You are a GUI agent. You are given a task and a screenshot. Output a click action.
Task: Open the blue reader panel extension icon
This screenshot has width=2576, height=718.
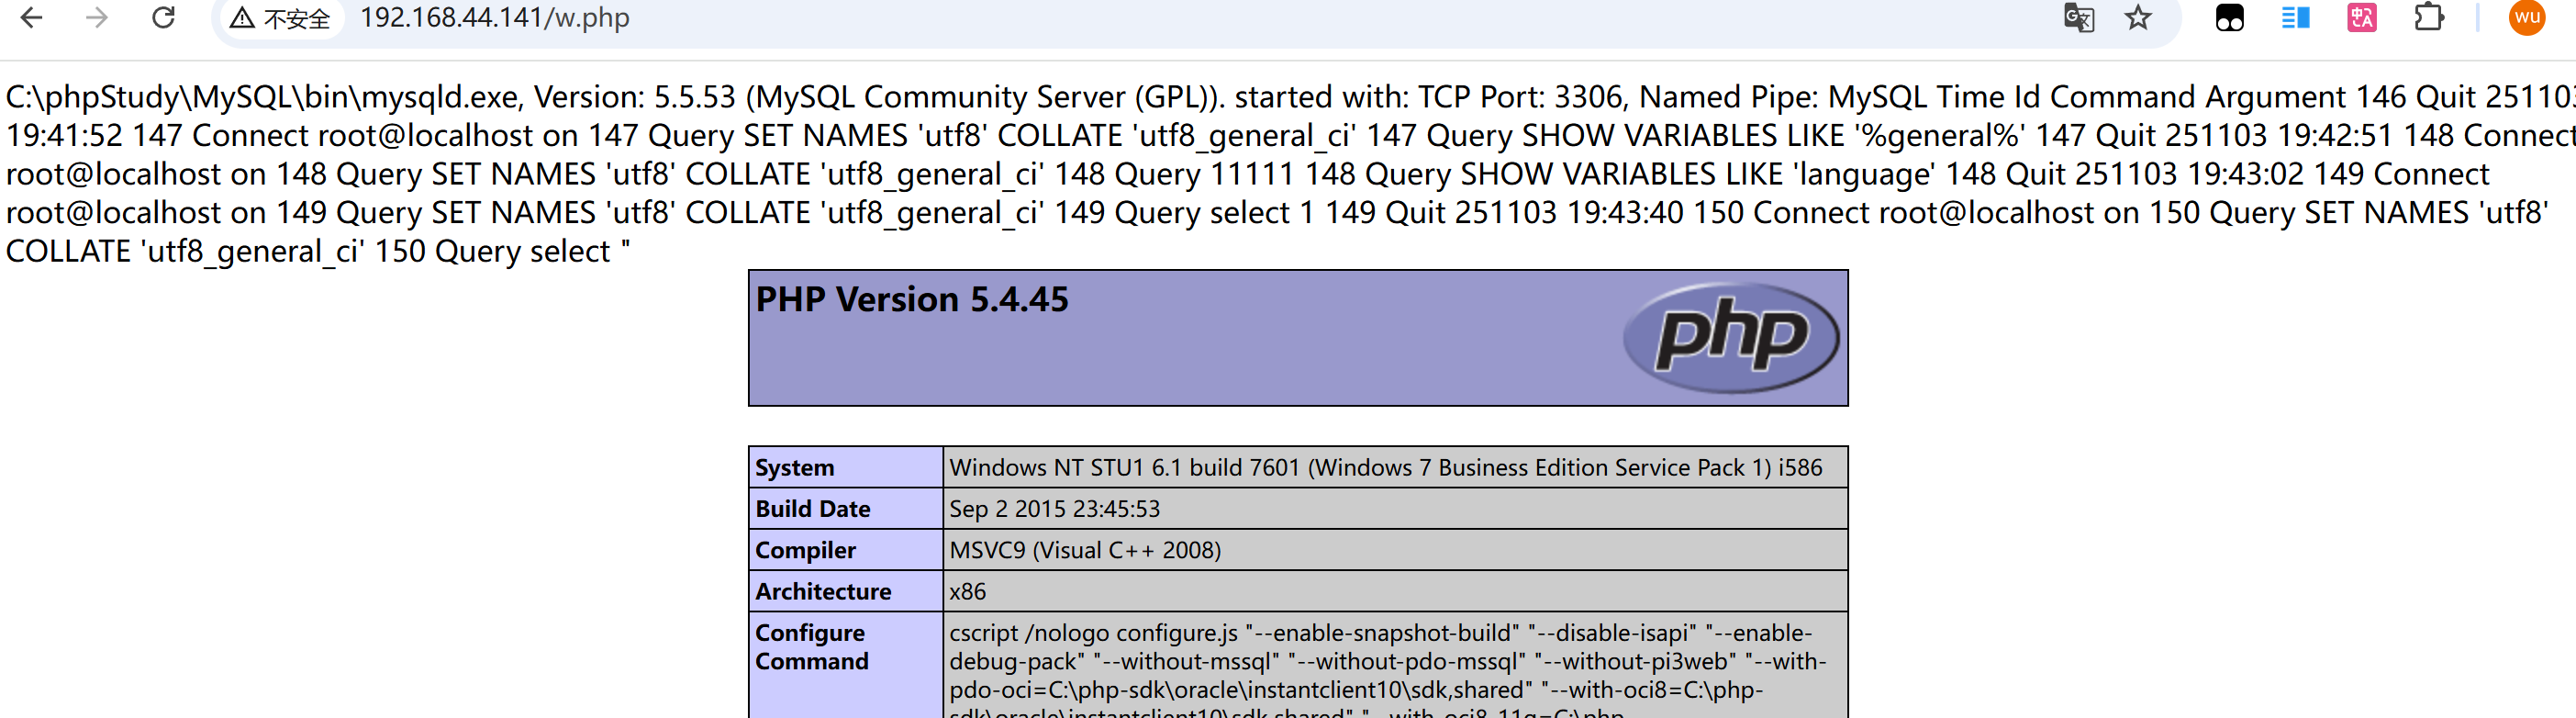point(2295,18)
